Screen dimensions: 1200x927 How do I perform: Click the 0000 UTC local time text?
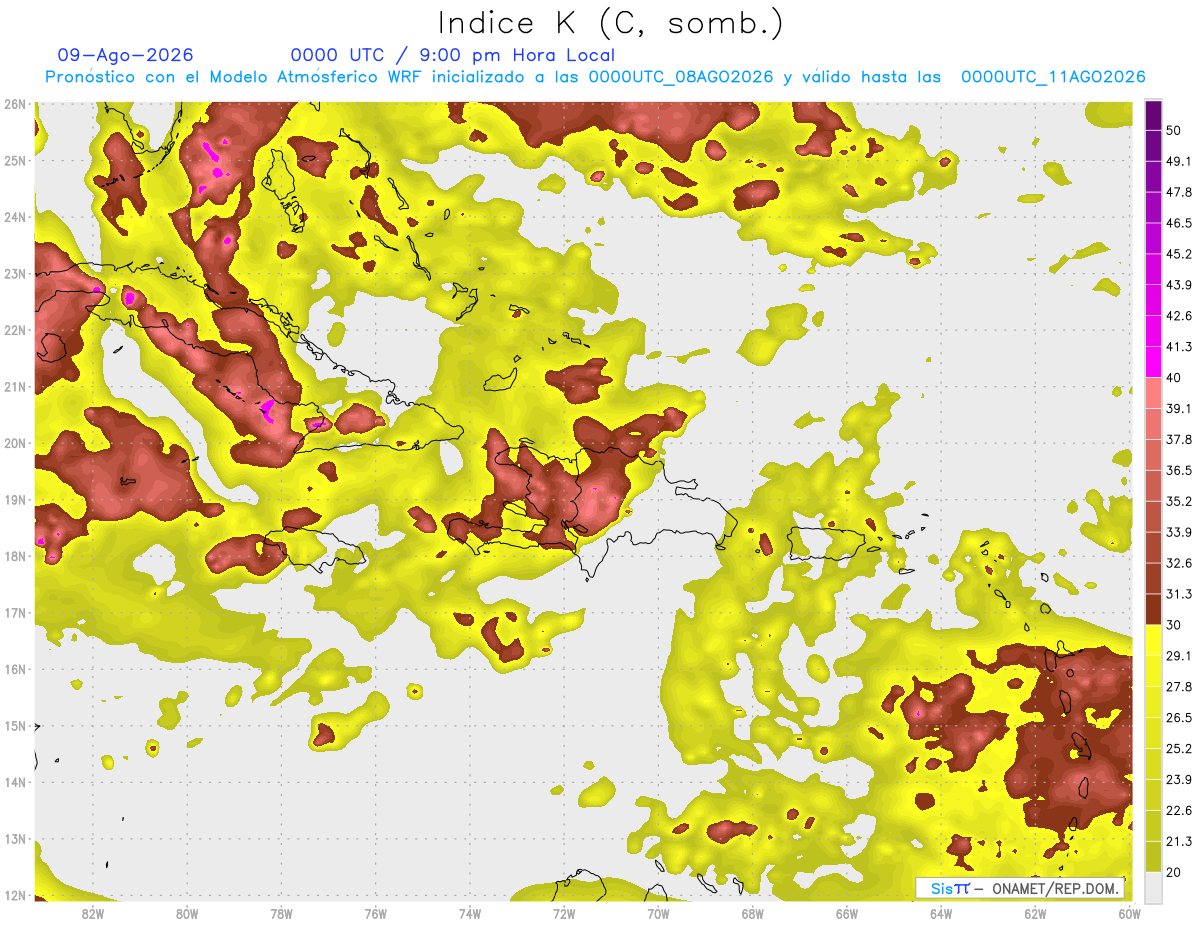click(453, 55)
